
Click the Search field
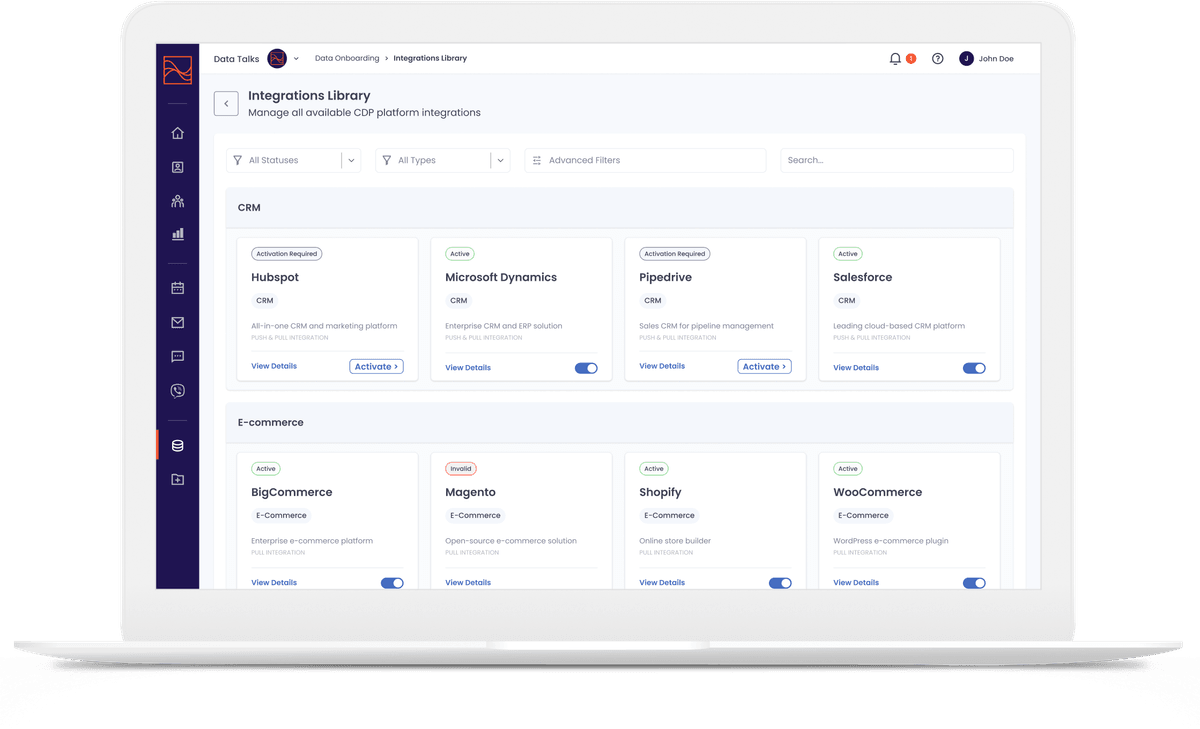[896, 160]
